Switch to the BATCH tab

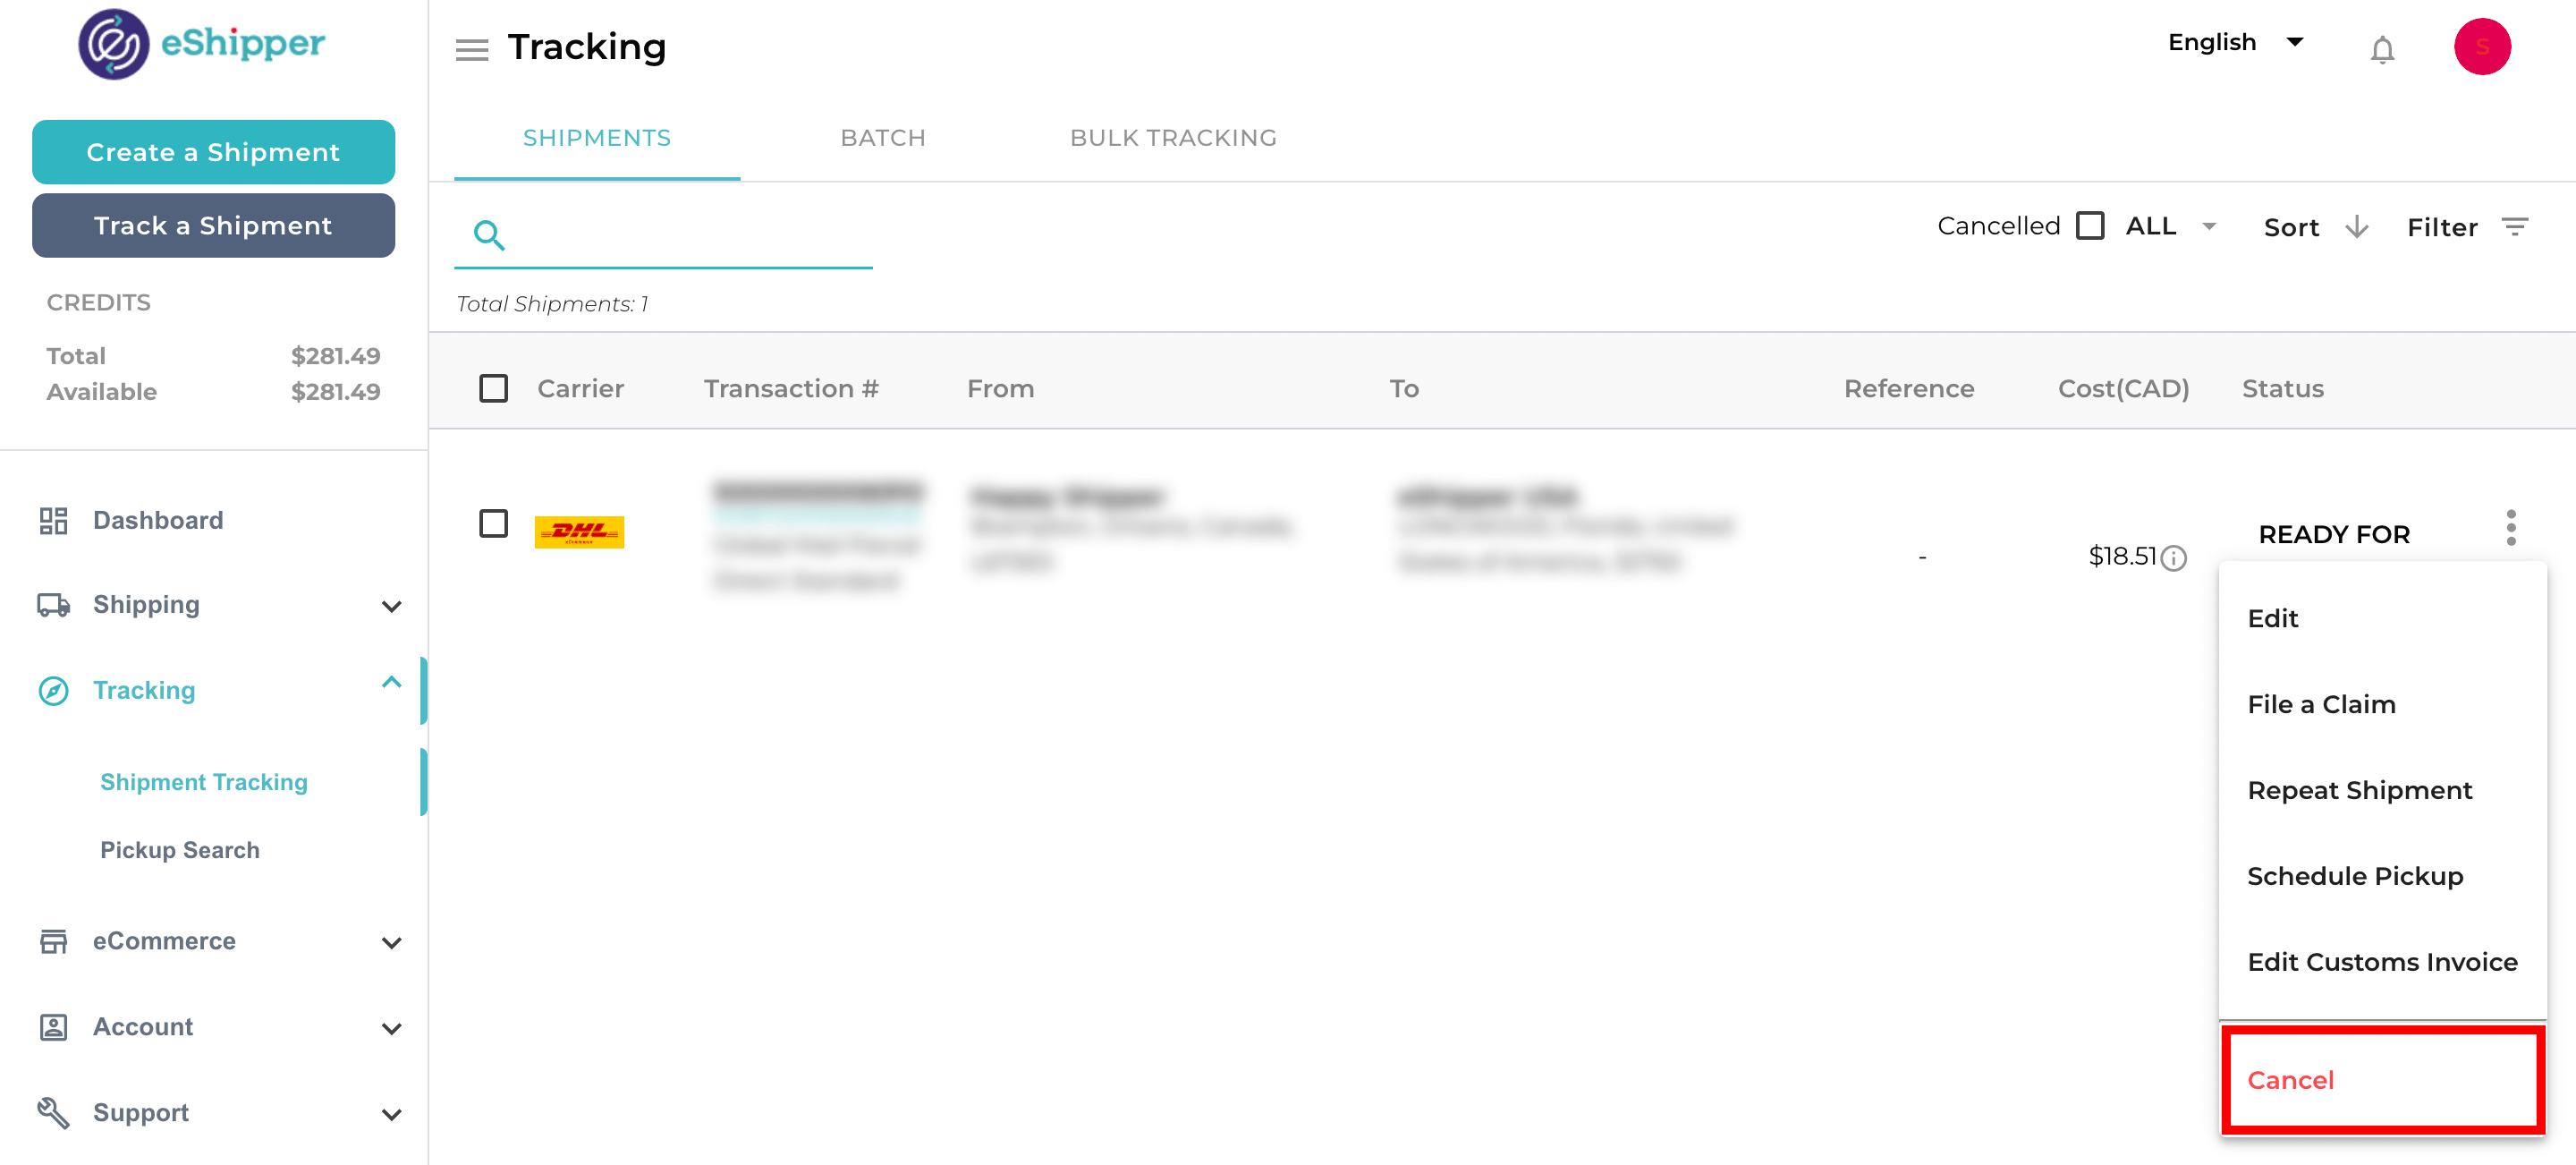(x=882, y=138)
